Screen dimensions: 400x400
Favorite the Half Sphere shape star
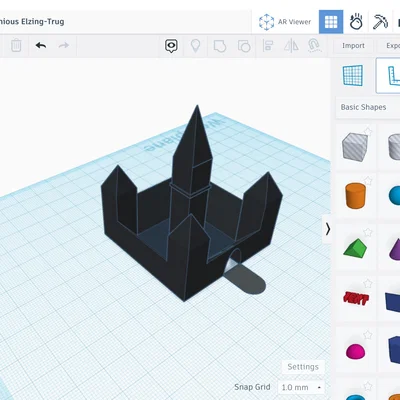coord(368,335)
